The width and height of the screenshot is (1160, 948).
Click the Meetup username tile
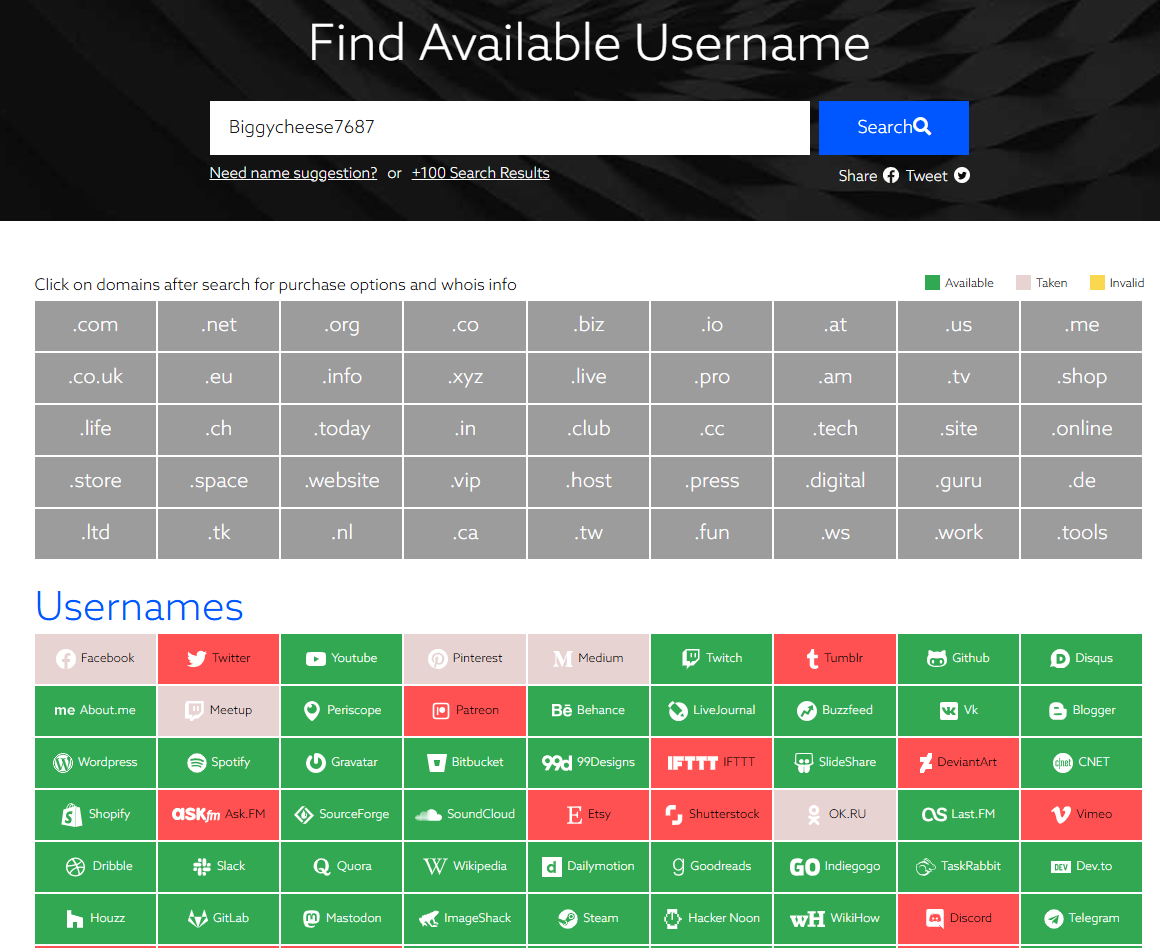pyautogui.click(x=219, y=710)
